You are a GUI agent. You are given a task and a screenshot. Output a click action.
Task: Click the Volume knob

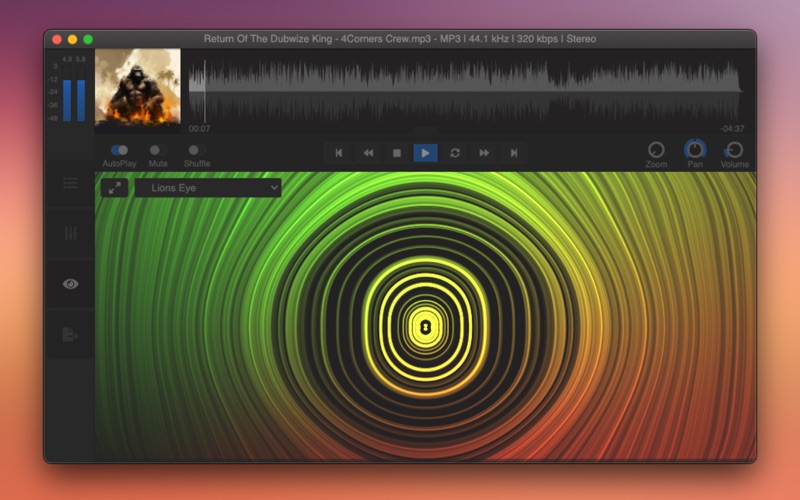point(735,150)
